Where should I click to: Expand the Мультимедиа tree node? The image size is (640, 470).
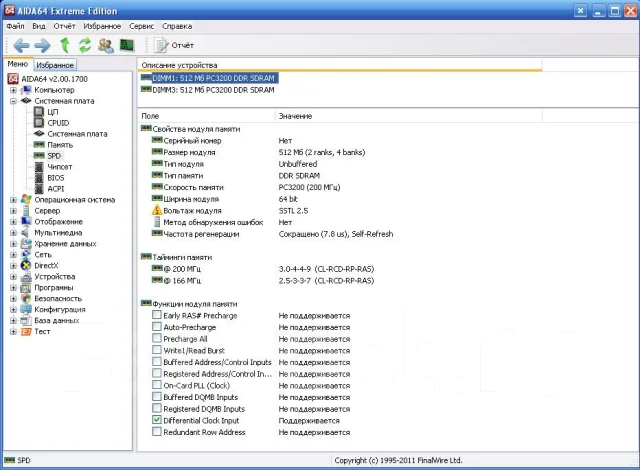point(13,233)
